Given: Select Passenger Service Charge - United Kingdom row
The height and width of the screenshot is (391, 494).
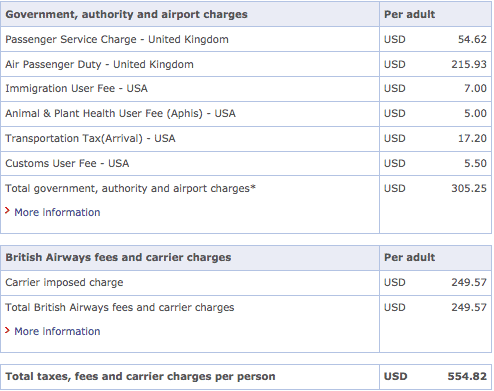Looking at the screenshot, I should (246, 39).
